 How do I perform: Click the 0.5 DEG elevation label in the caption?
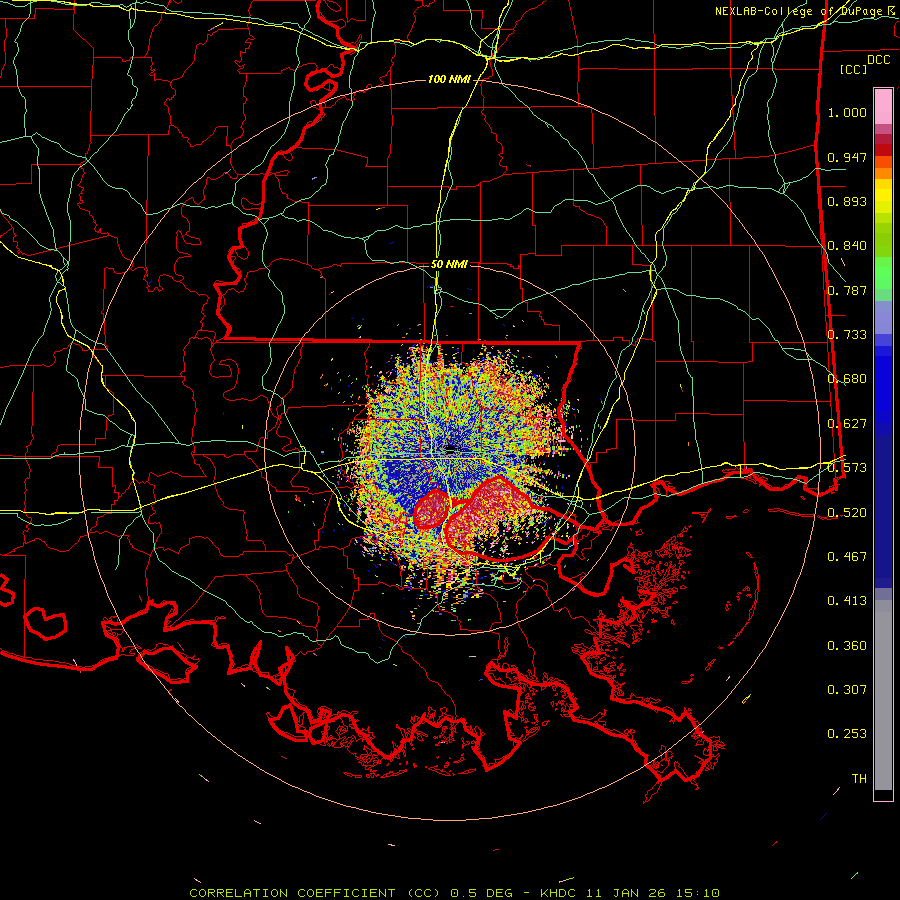point(481,893)
